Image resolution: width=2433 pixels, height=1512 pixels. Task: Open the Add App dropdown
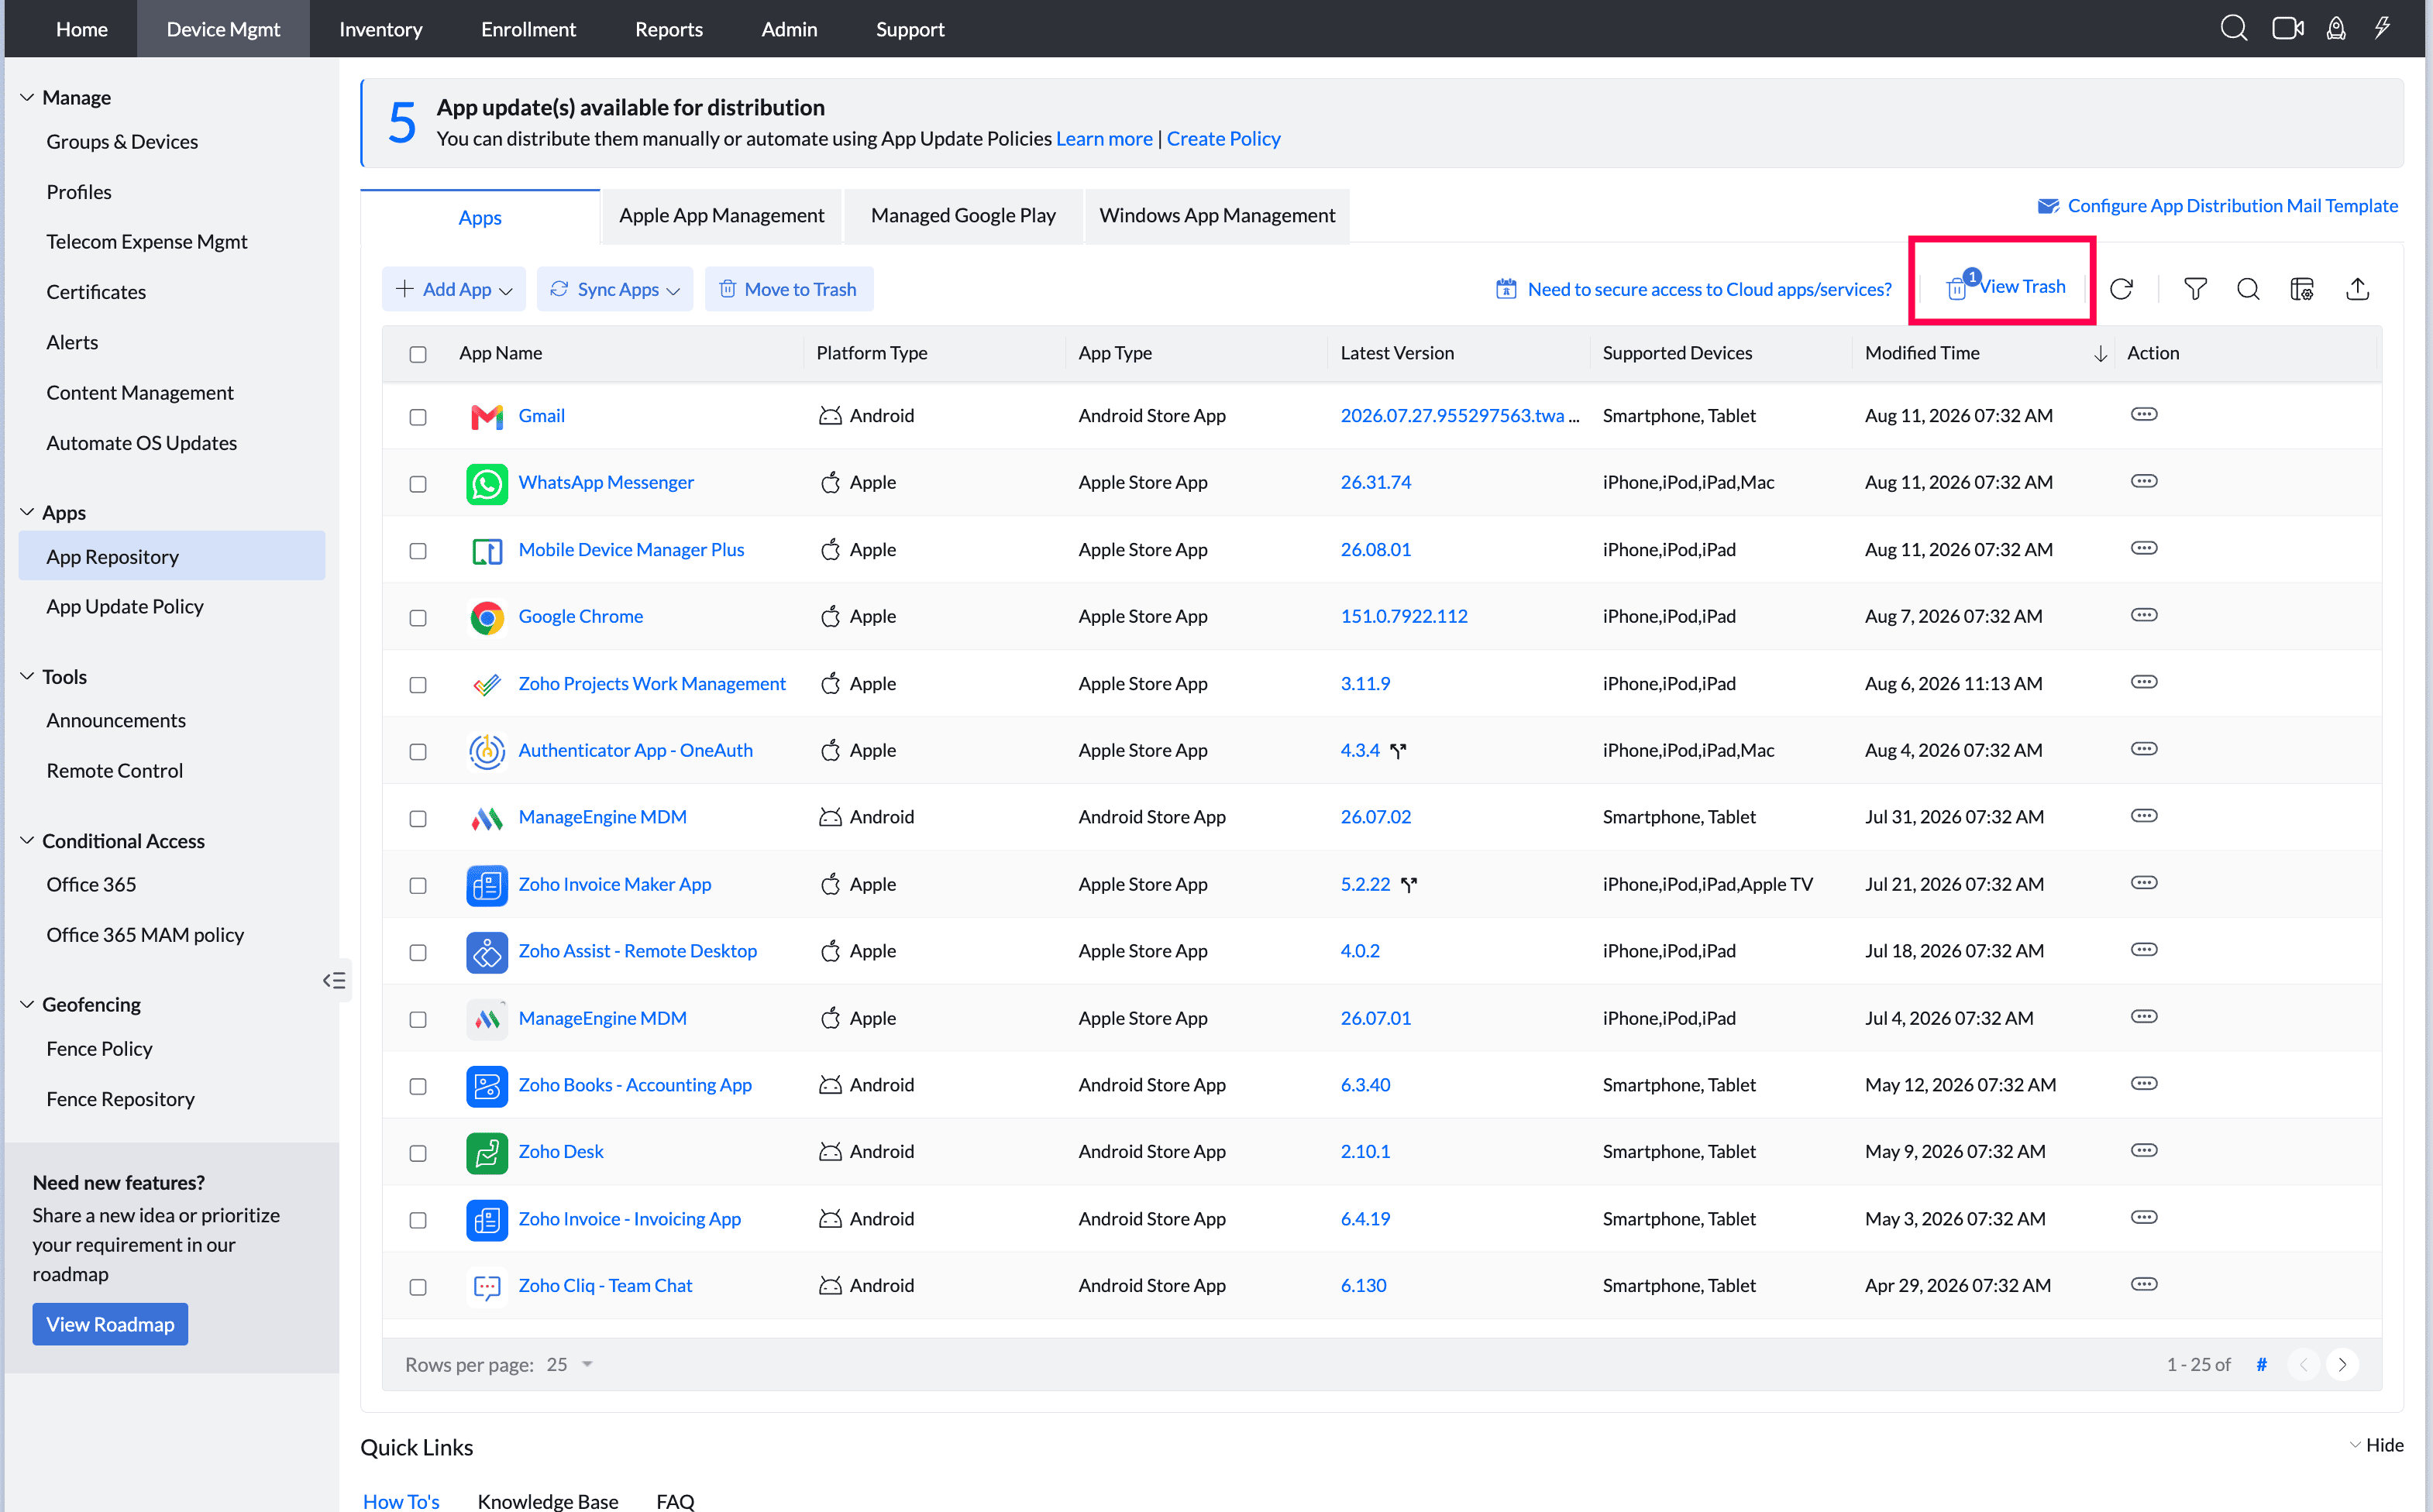coord(454,289)
